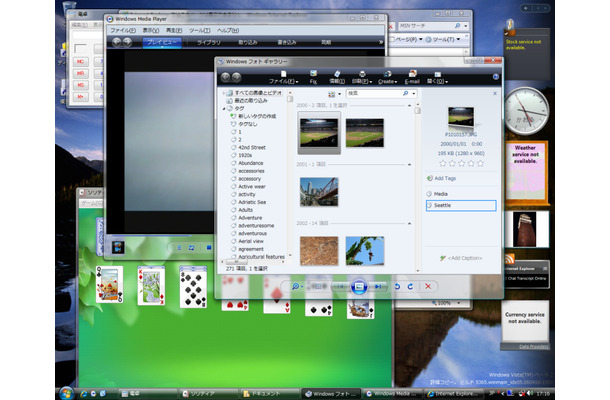Open ツール menu in Windows Media Player

(x=200, y=30)
